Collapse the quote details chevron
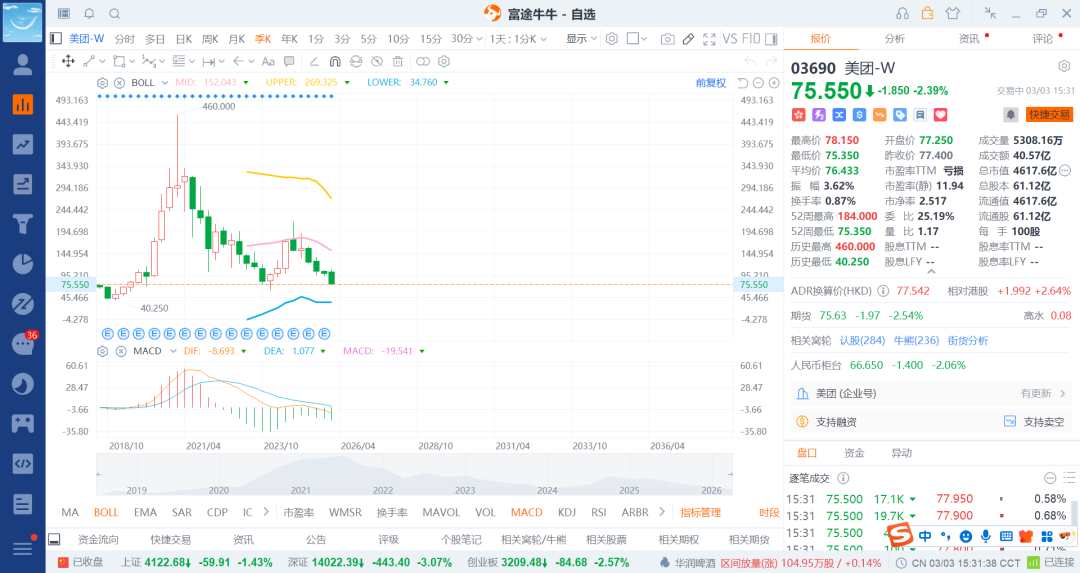 pyautogui.click(x=931, y=272)
